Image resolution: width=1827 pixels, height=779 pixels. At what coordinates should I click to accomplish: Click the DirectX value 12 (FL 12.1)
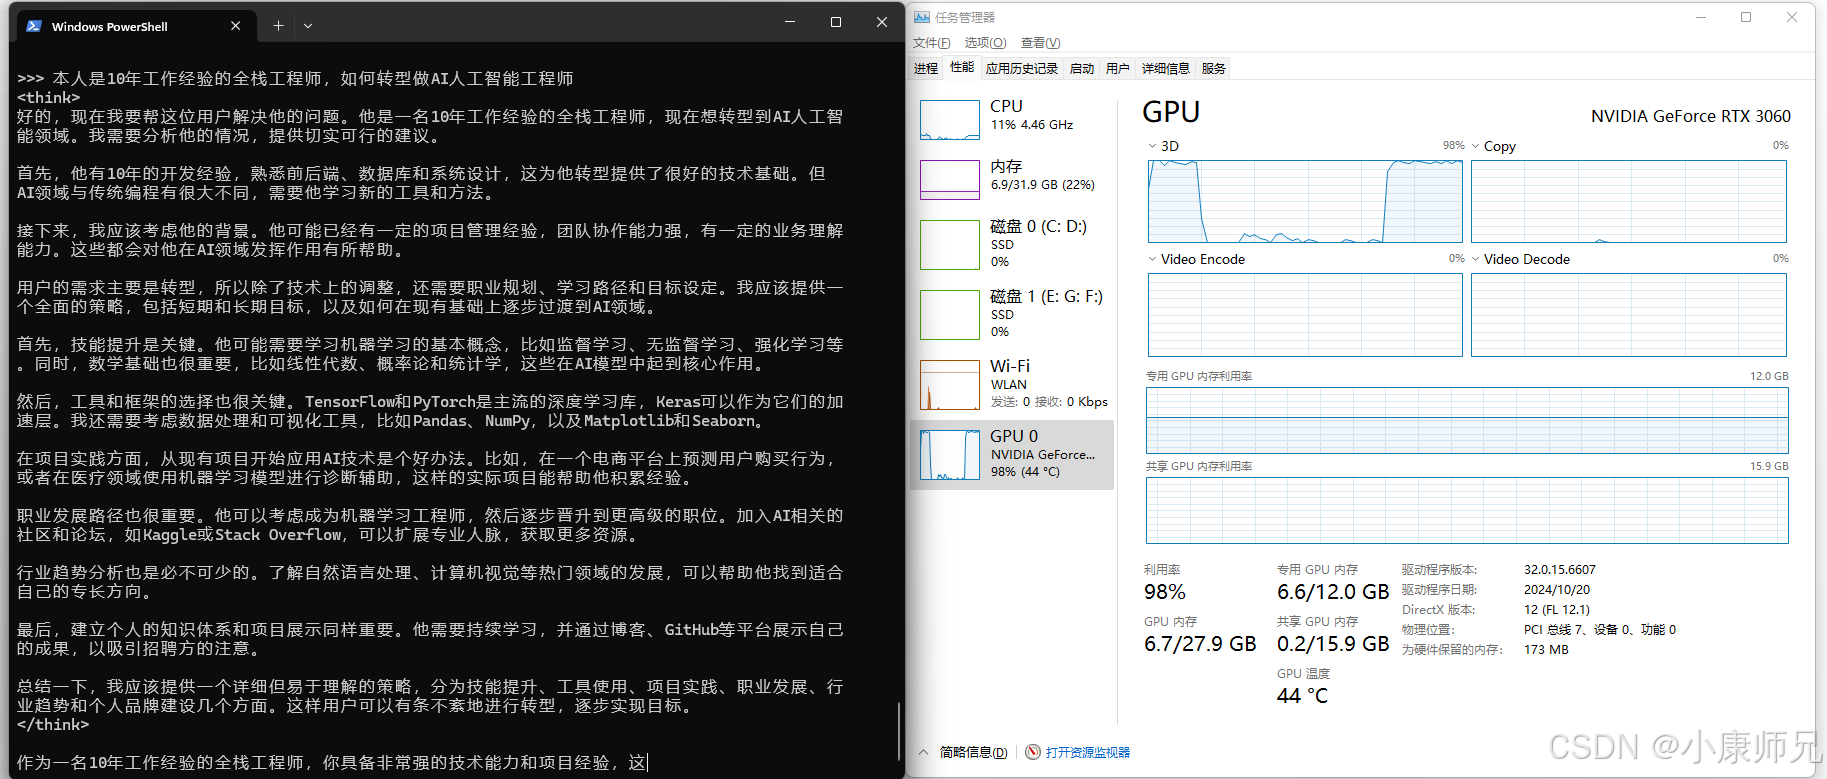click(1557, 610)
